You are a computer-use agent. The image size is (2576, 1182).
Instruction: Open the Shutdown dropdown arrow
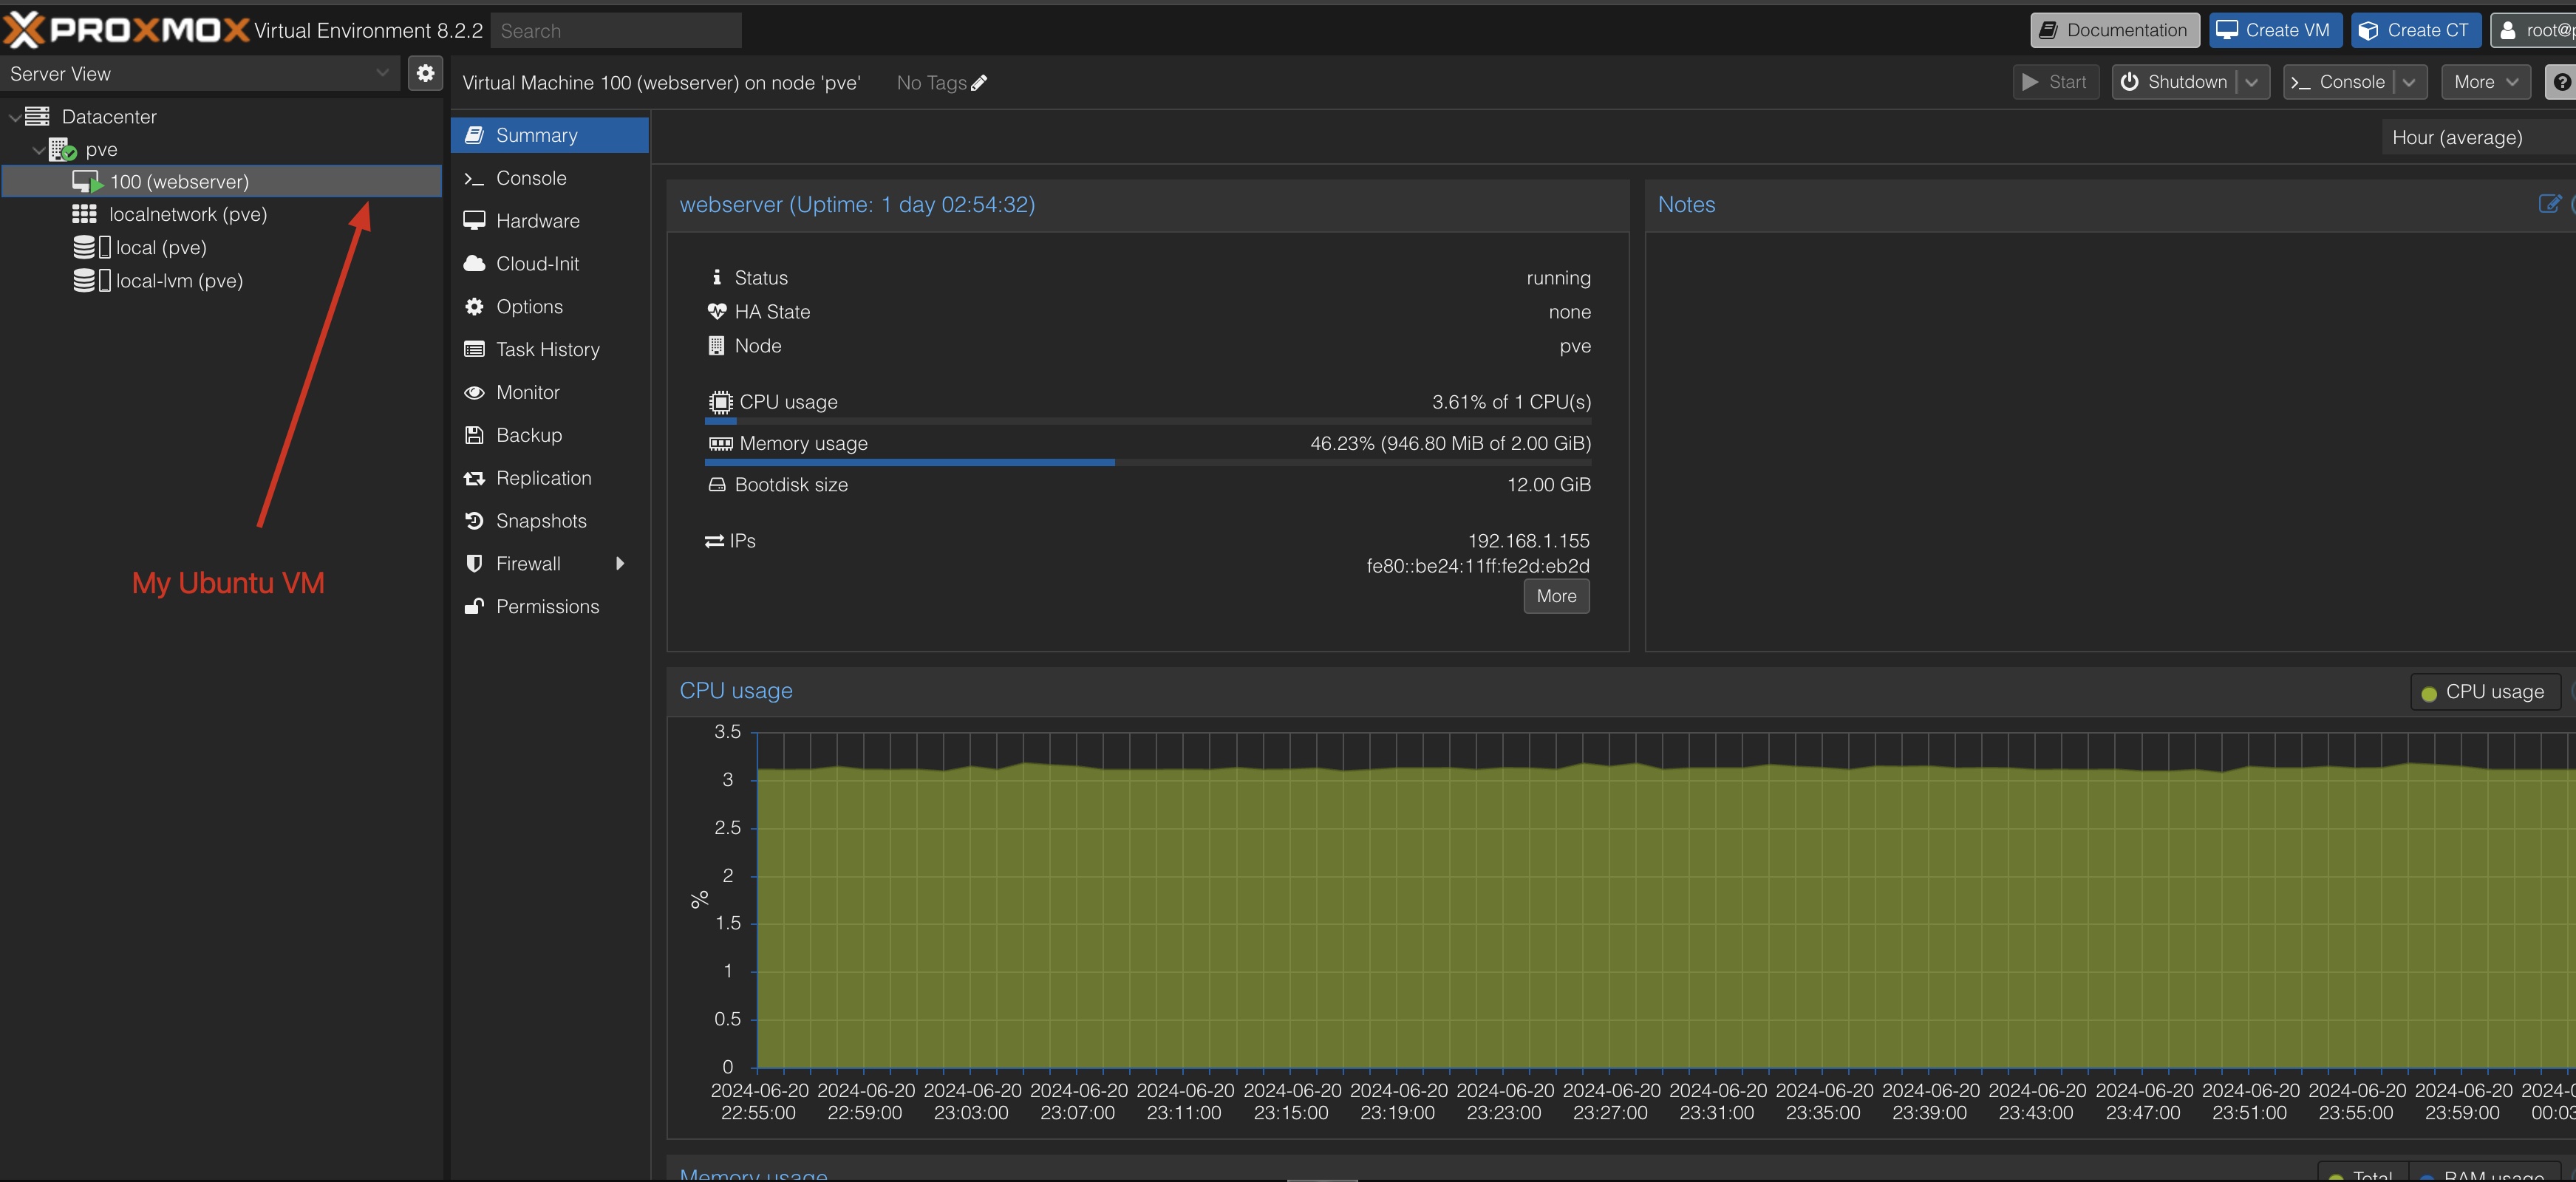click(x=2252, y=82)
